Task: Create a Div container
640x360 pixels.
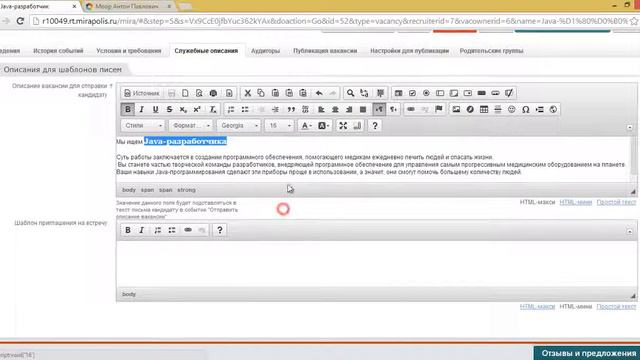Action: tap(305, 109)
